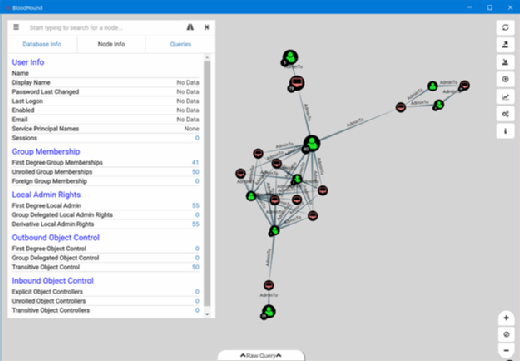Click the panel scrollbar down arrow
The height and width of the screenshot is (361, 520).
click(207, 314)
